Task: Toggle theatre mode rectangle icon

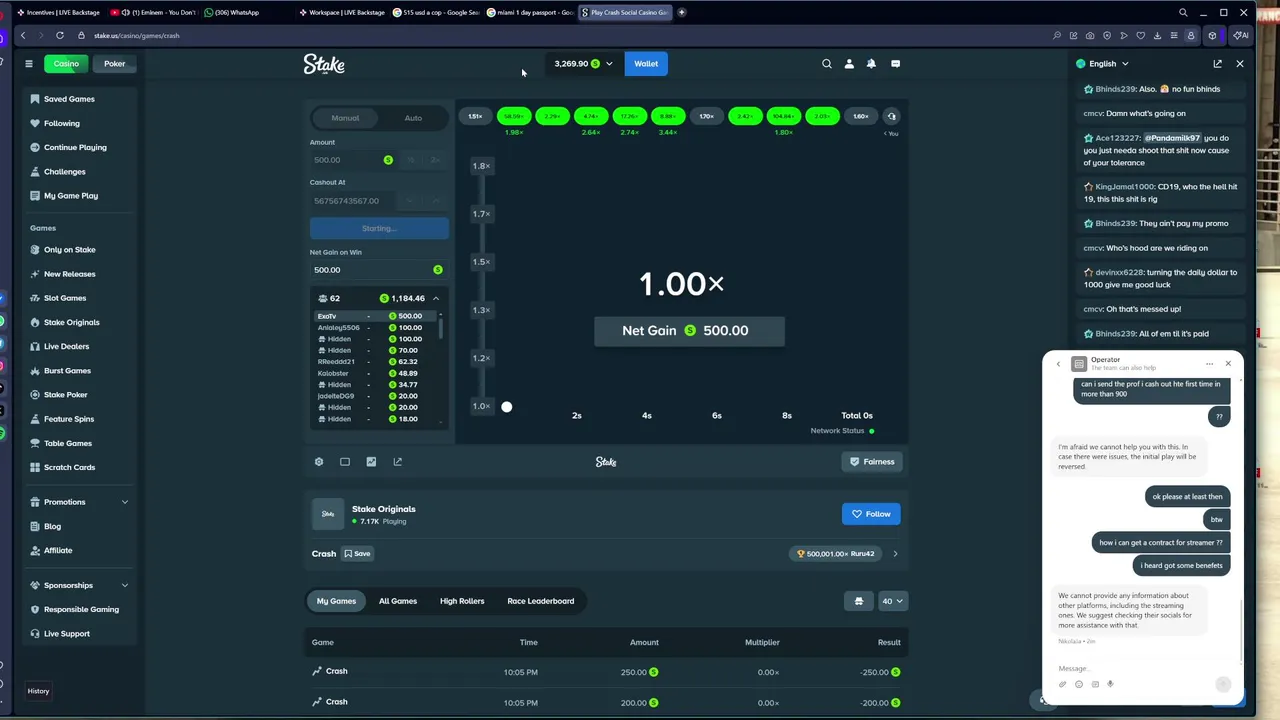Action: tap(345, 461)
